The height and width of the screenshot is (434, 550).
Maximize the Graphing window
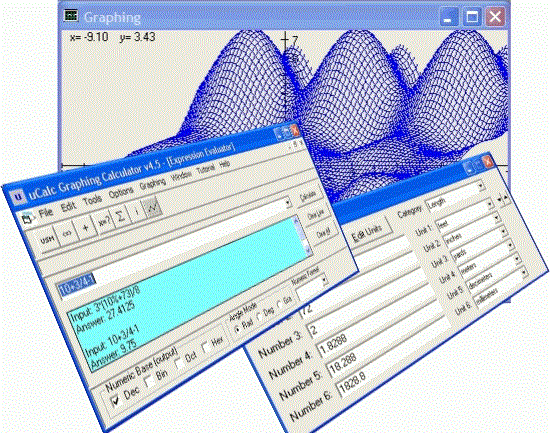pyautogui.click(x=472, y=16)
